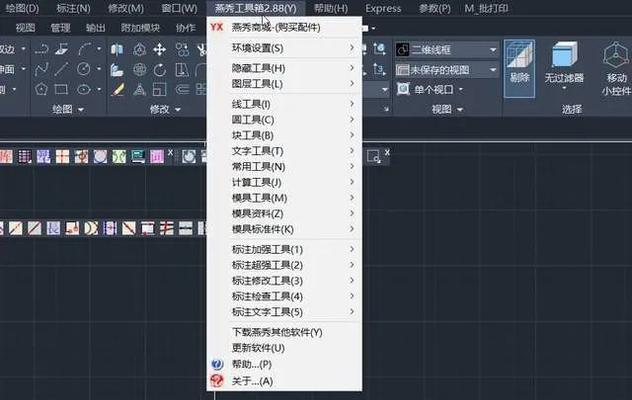This screenshot has height=400, width=632.
Task: Open the Arc tool dropdown arrow
Action: pyautogui.click(x=99, y=49)
